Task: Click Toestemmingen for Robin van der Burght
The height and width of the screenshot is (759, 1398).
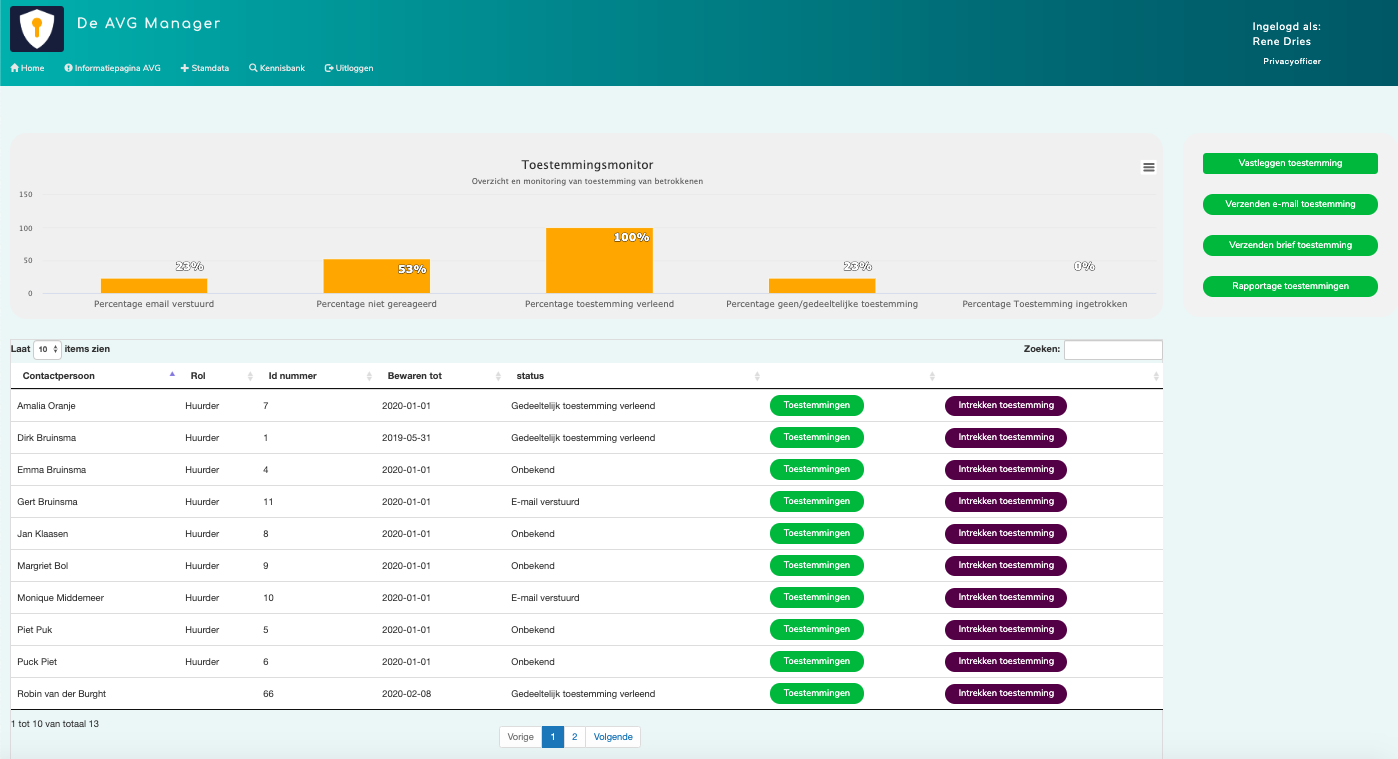Action: pyautogui.click(x=817, y=693)
